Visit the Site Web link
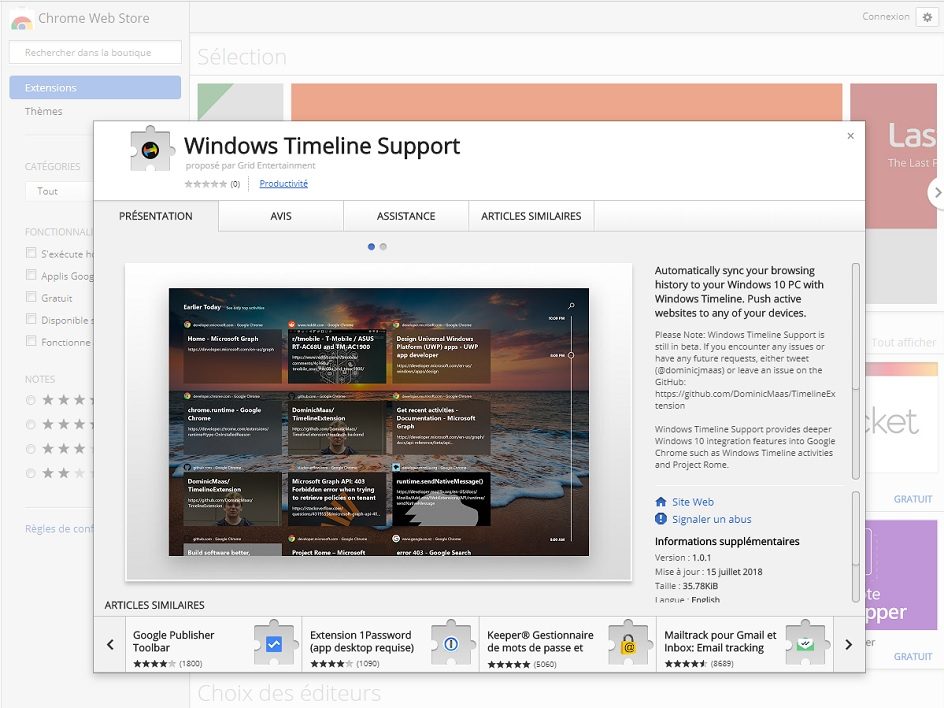The width and height of the screenshot is (944, 708). tap(692, 502)
